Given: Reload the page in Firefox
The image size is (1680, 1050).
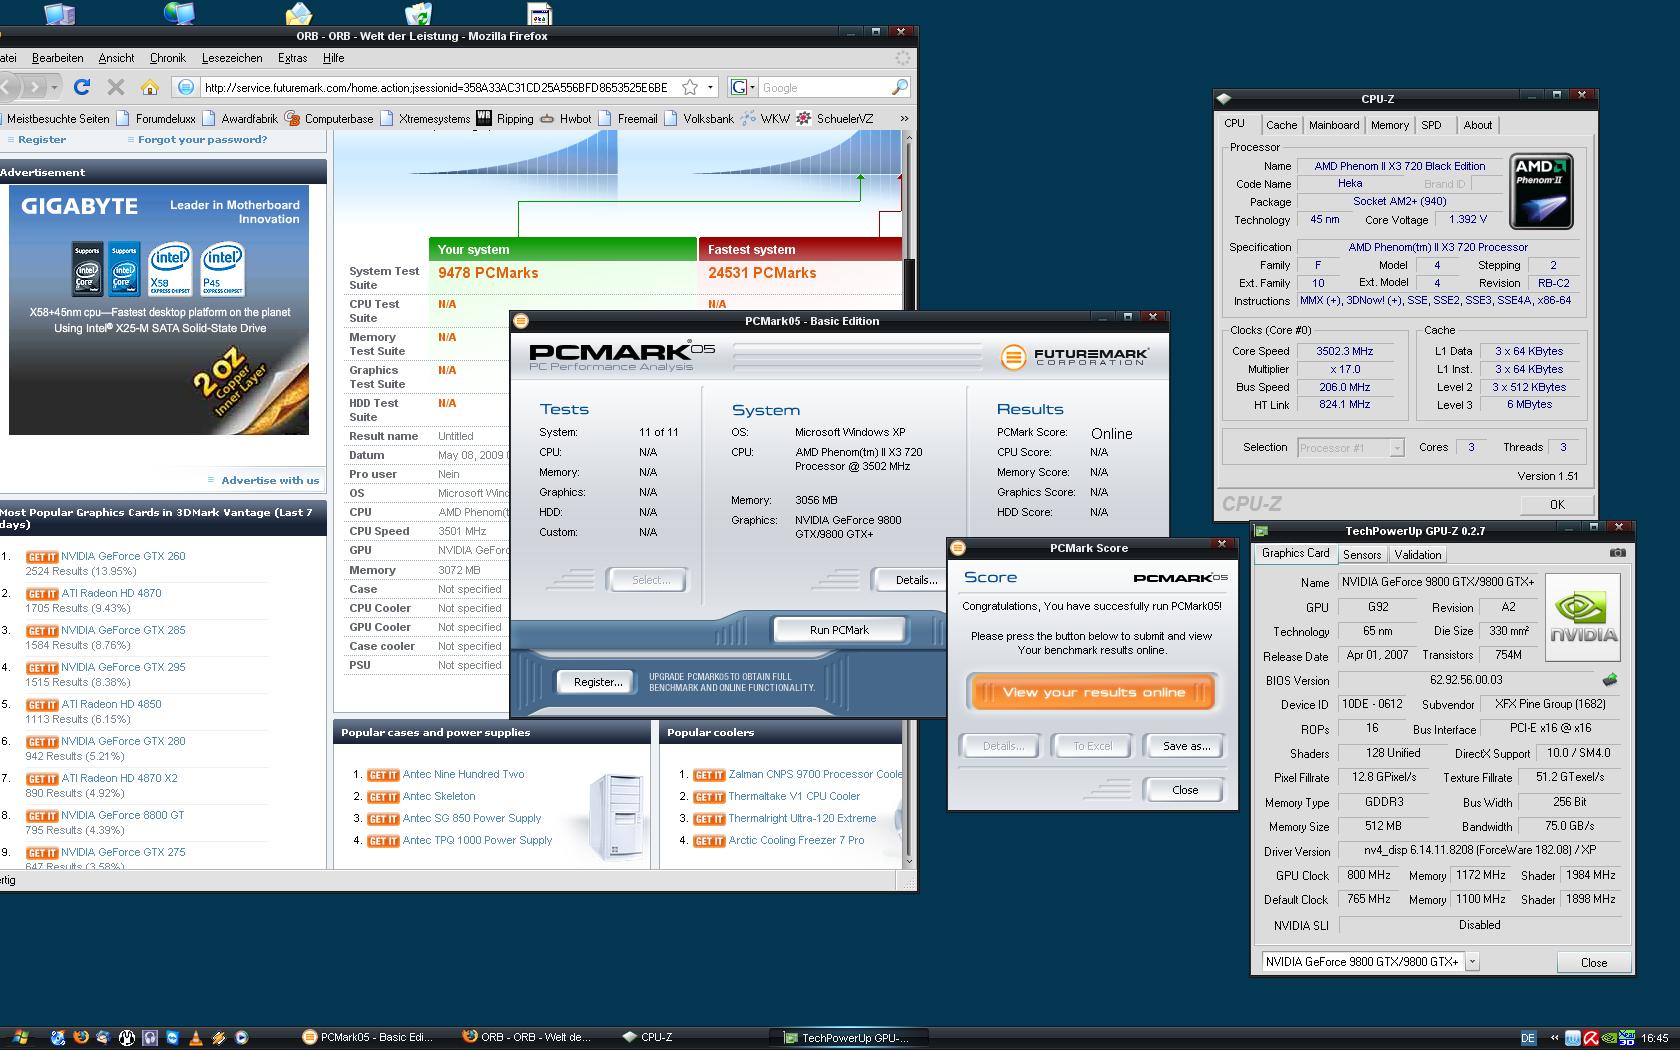Looking at the screenshot, I should (x=82, y=87).
